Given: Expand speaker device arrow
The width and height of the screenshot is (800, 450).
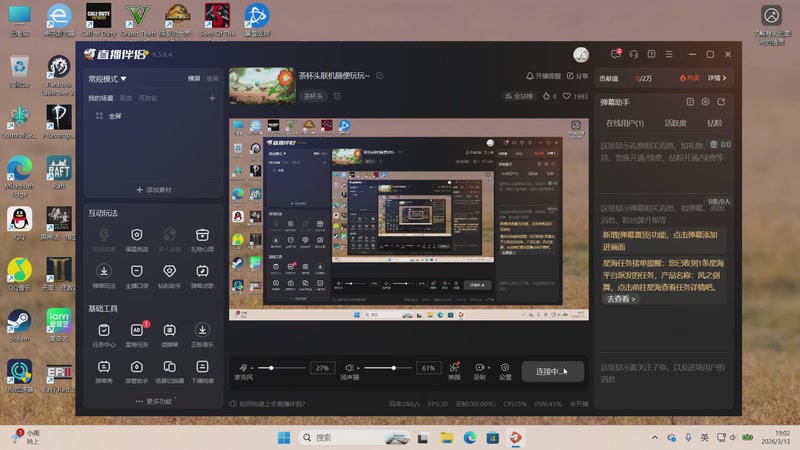Looking at the screenshot, I should (x=358, y=368).
